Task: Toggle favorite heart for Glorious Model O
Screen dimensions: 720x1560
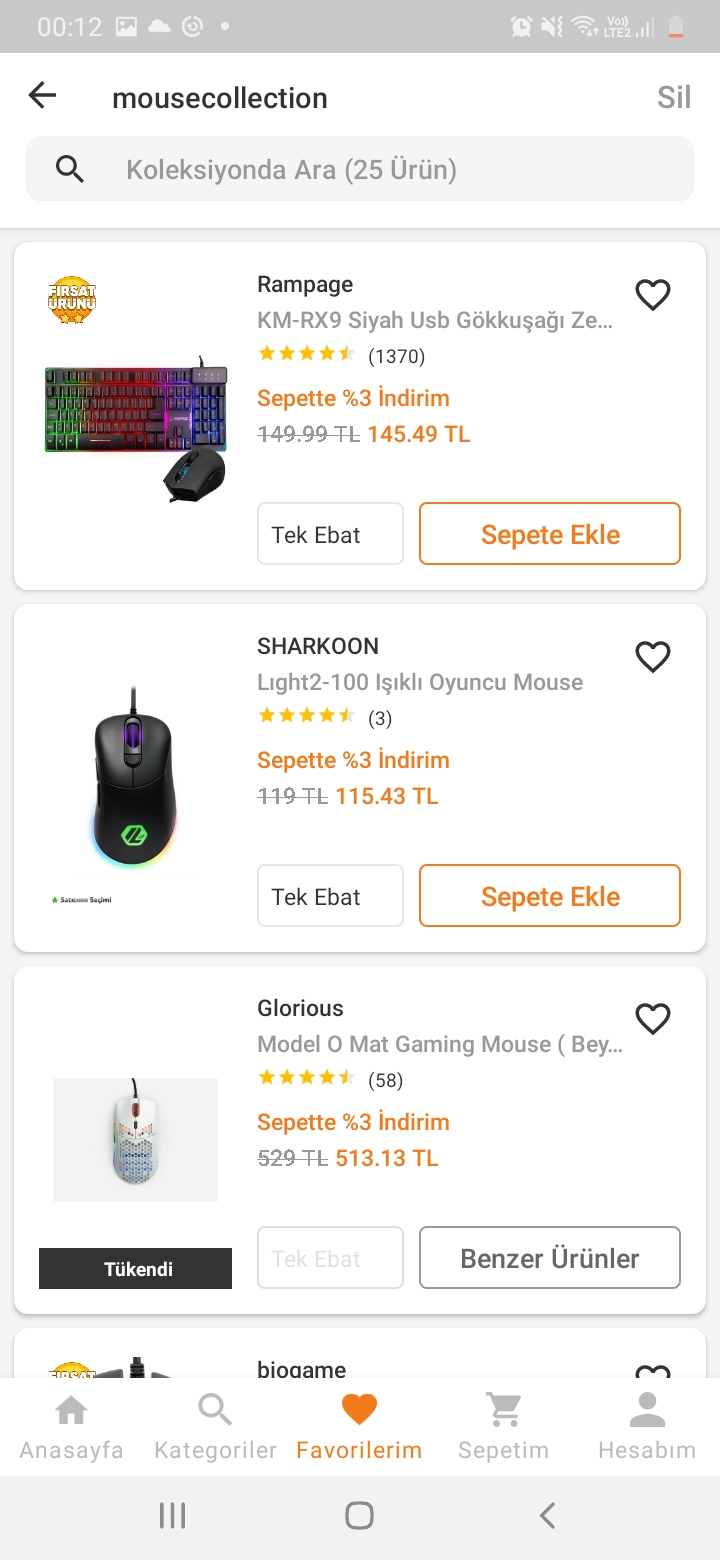Action: (x=653, y=1019)
